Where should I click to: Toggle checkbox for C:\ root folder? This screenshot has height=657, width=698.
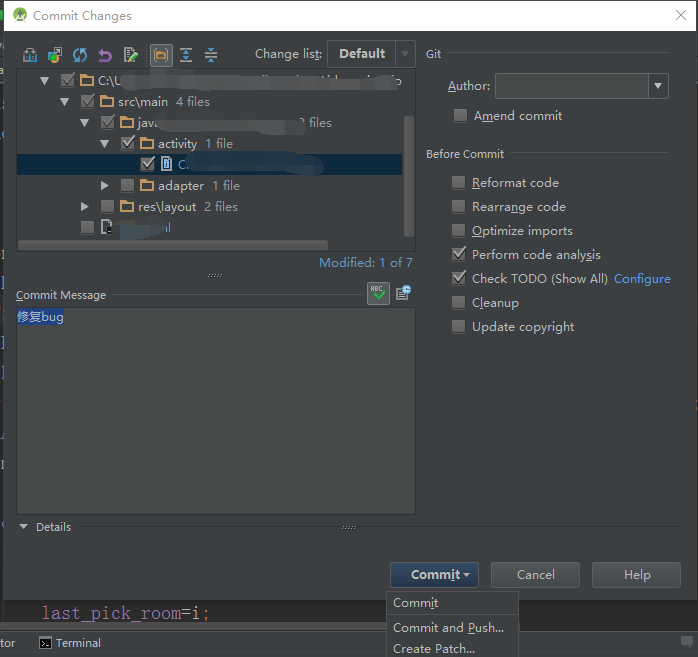[x=67, y=81]
